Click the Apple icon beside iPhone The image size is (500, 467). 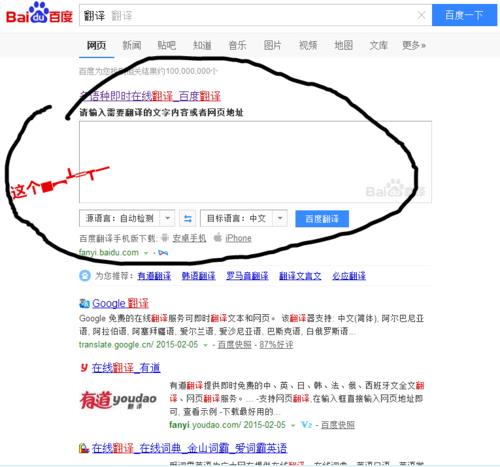coord(218,237)
